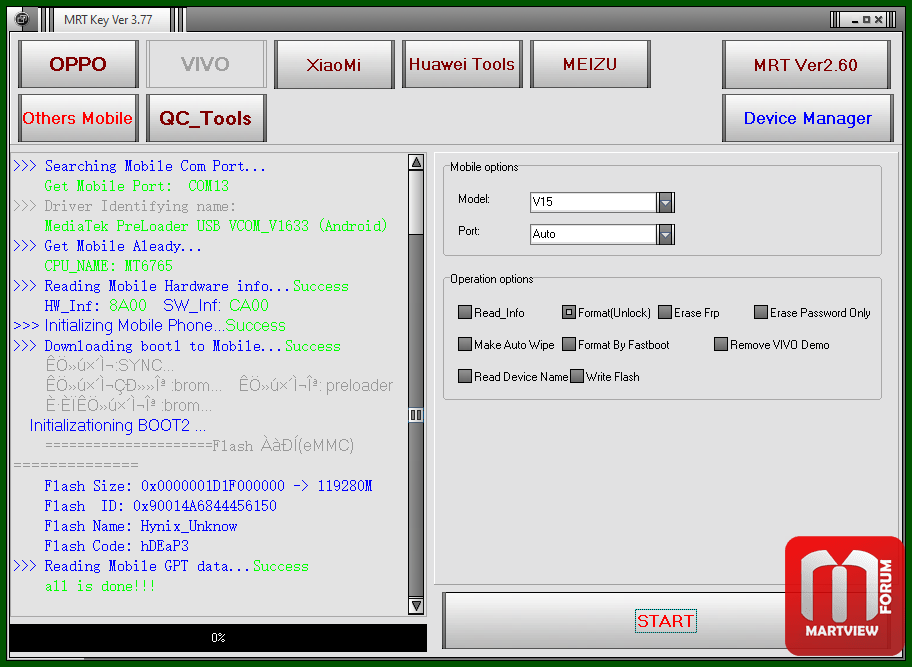
Task: Switch to the MEIZU tools
Action: tap(590, 64)
